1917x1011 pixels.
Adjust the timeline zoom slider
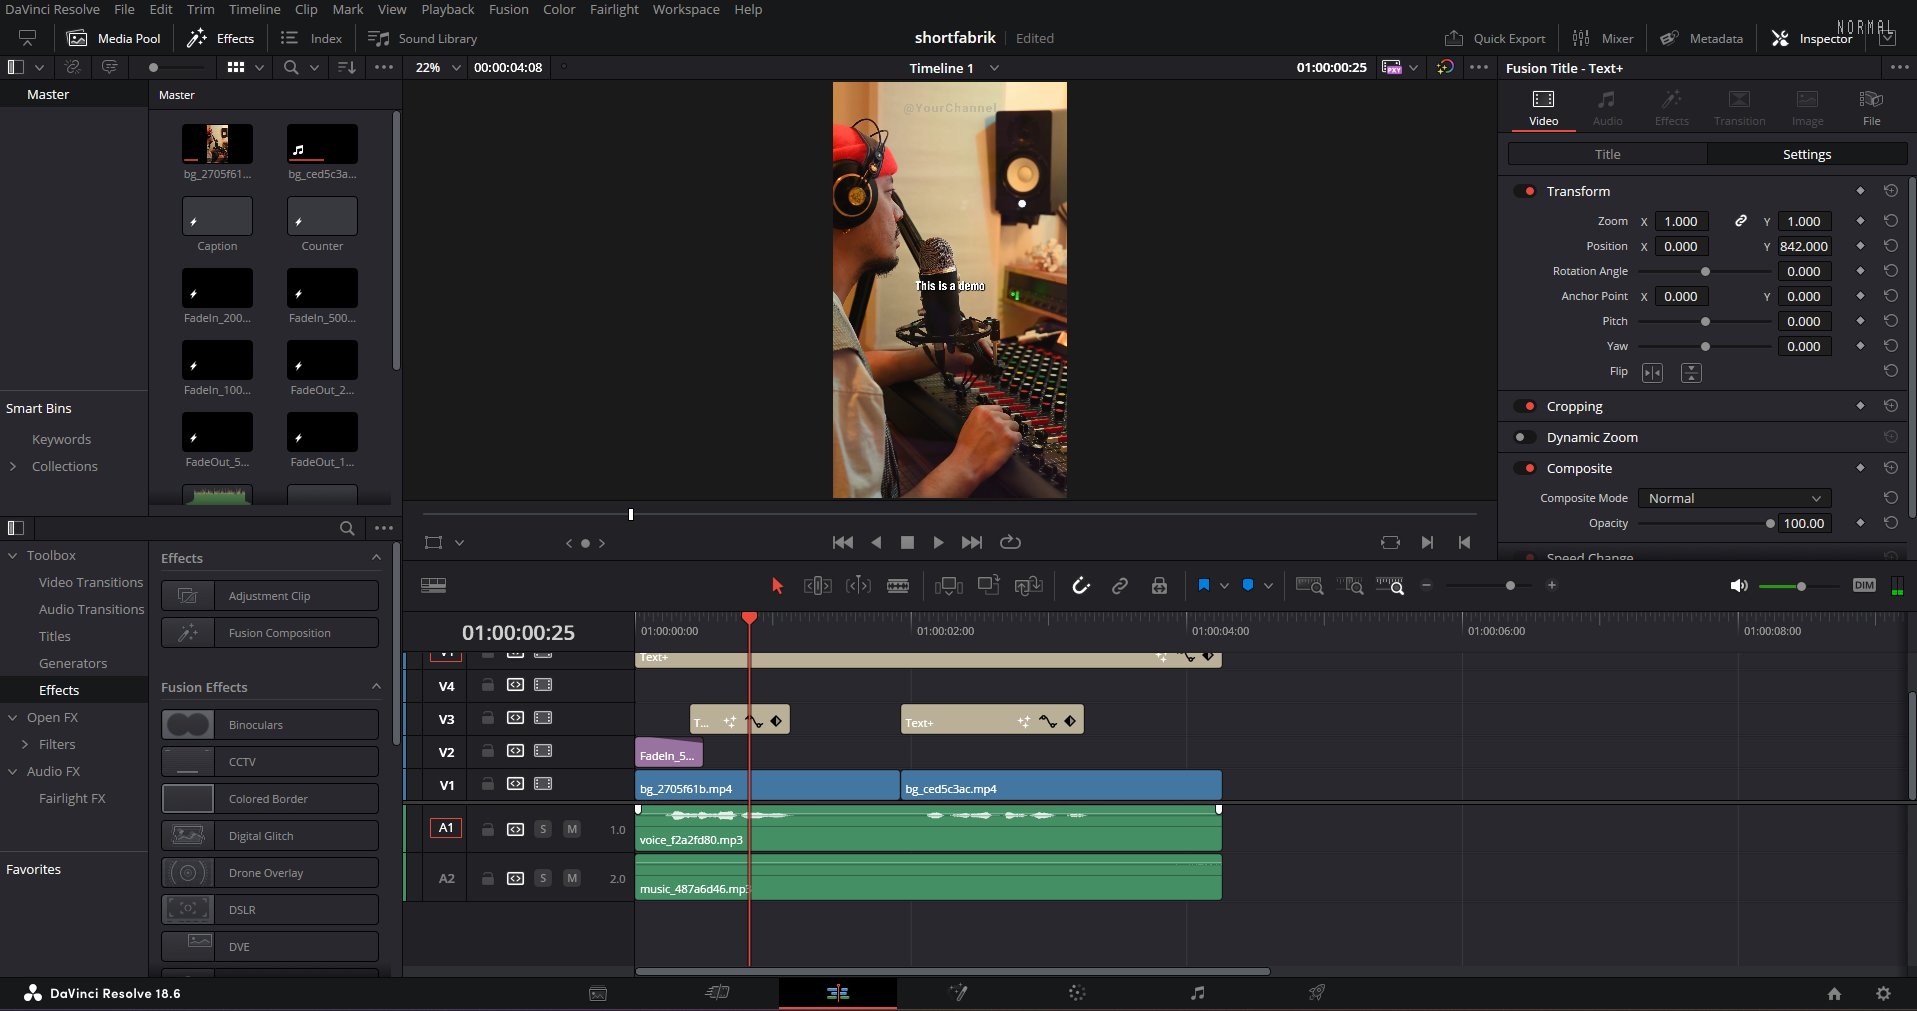[1510, 586]
